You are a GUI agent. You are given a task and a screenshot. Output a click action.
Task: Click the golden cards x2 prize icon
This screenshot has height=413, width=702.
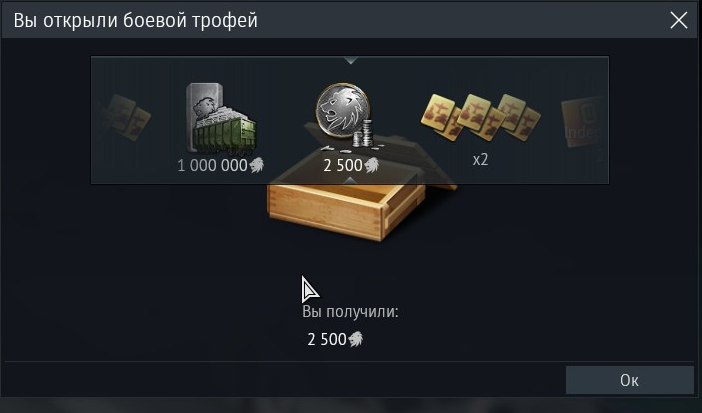pos(480,116)
